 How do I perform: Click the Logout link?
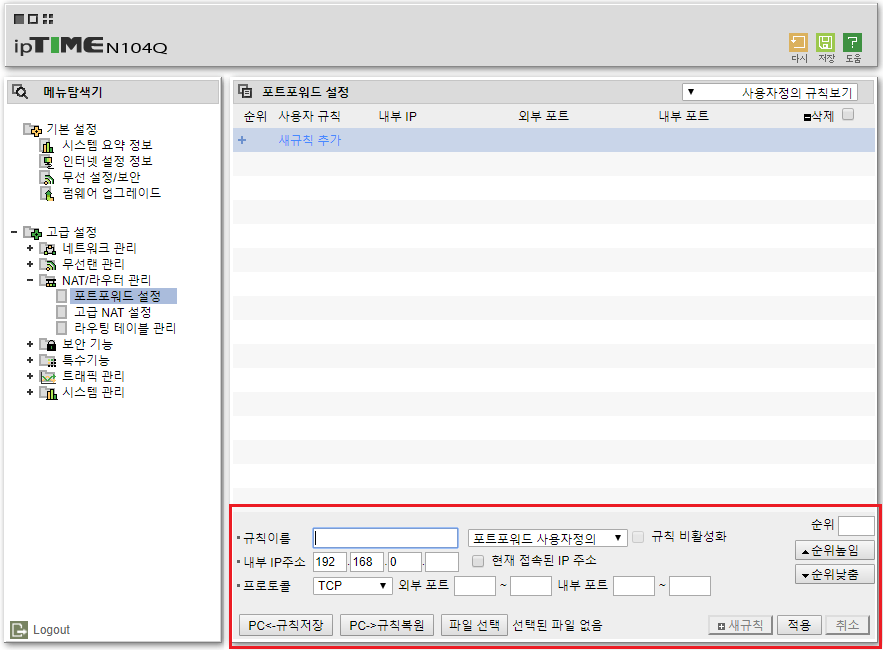(51, 630)
